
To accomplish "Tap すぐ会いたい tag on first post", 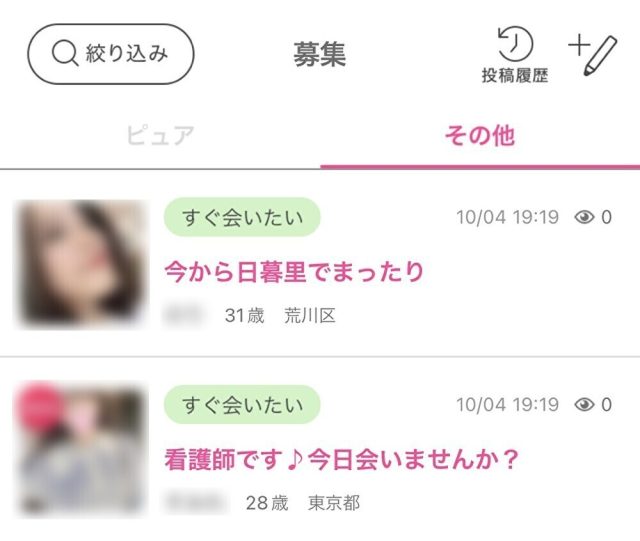I will [x=242, y=217].
